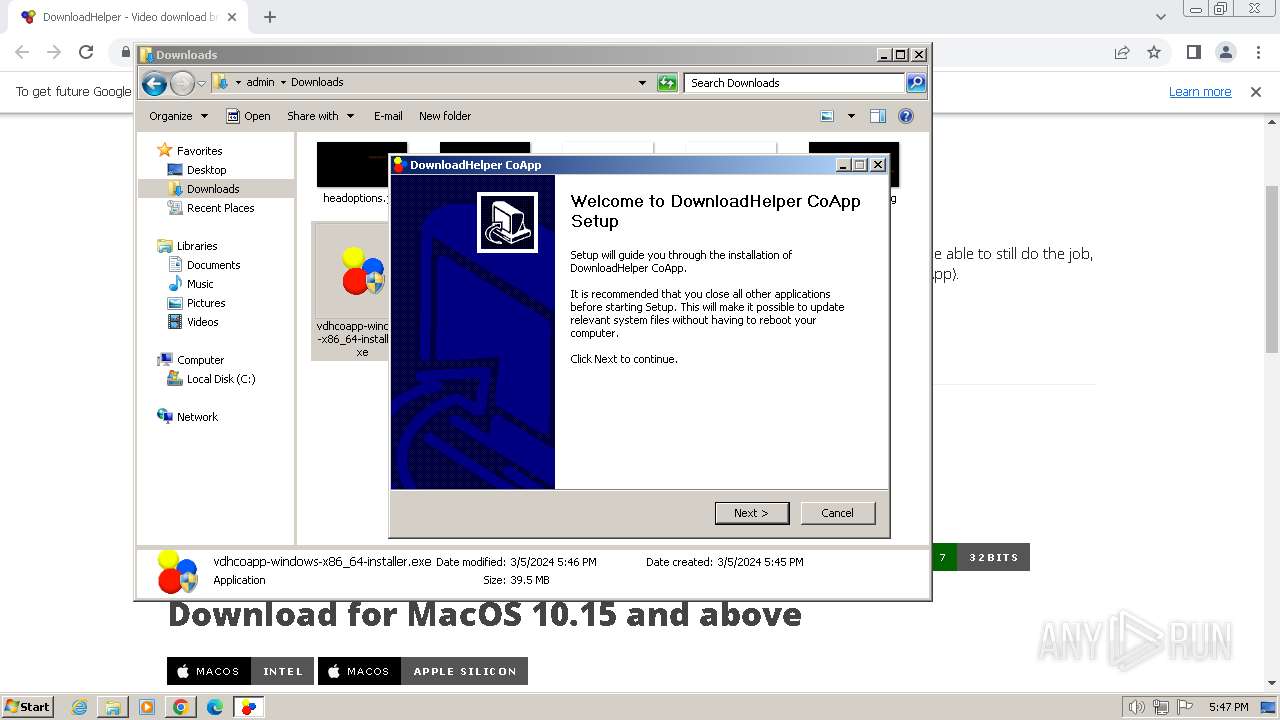Launch Internet Explorer from taskbar
The image size is (1280, 720).
(79, 707)
